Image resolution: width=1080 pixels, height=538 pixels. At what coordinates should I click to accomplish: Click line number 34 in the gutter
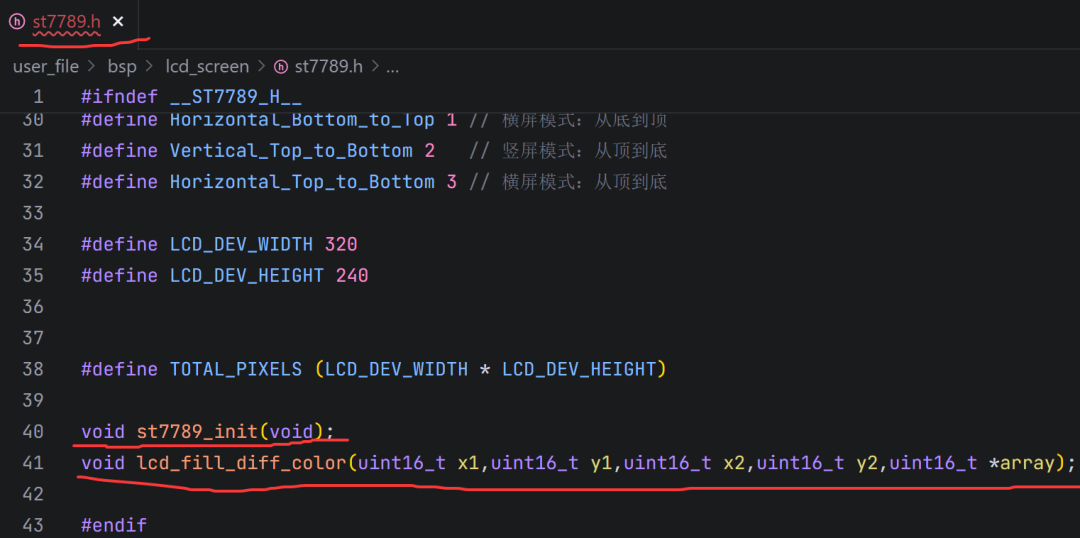tap(33, 244)
